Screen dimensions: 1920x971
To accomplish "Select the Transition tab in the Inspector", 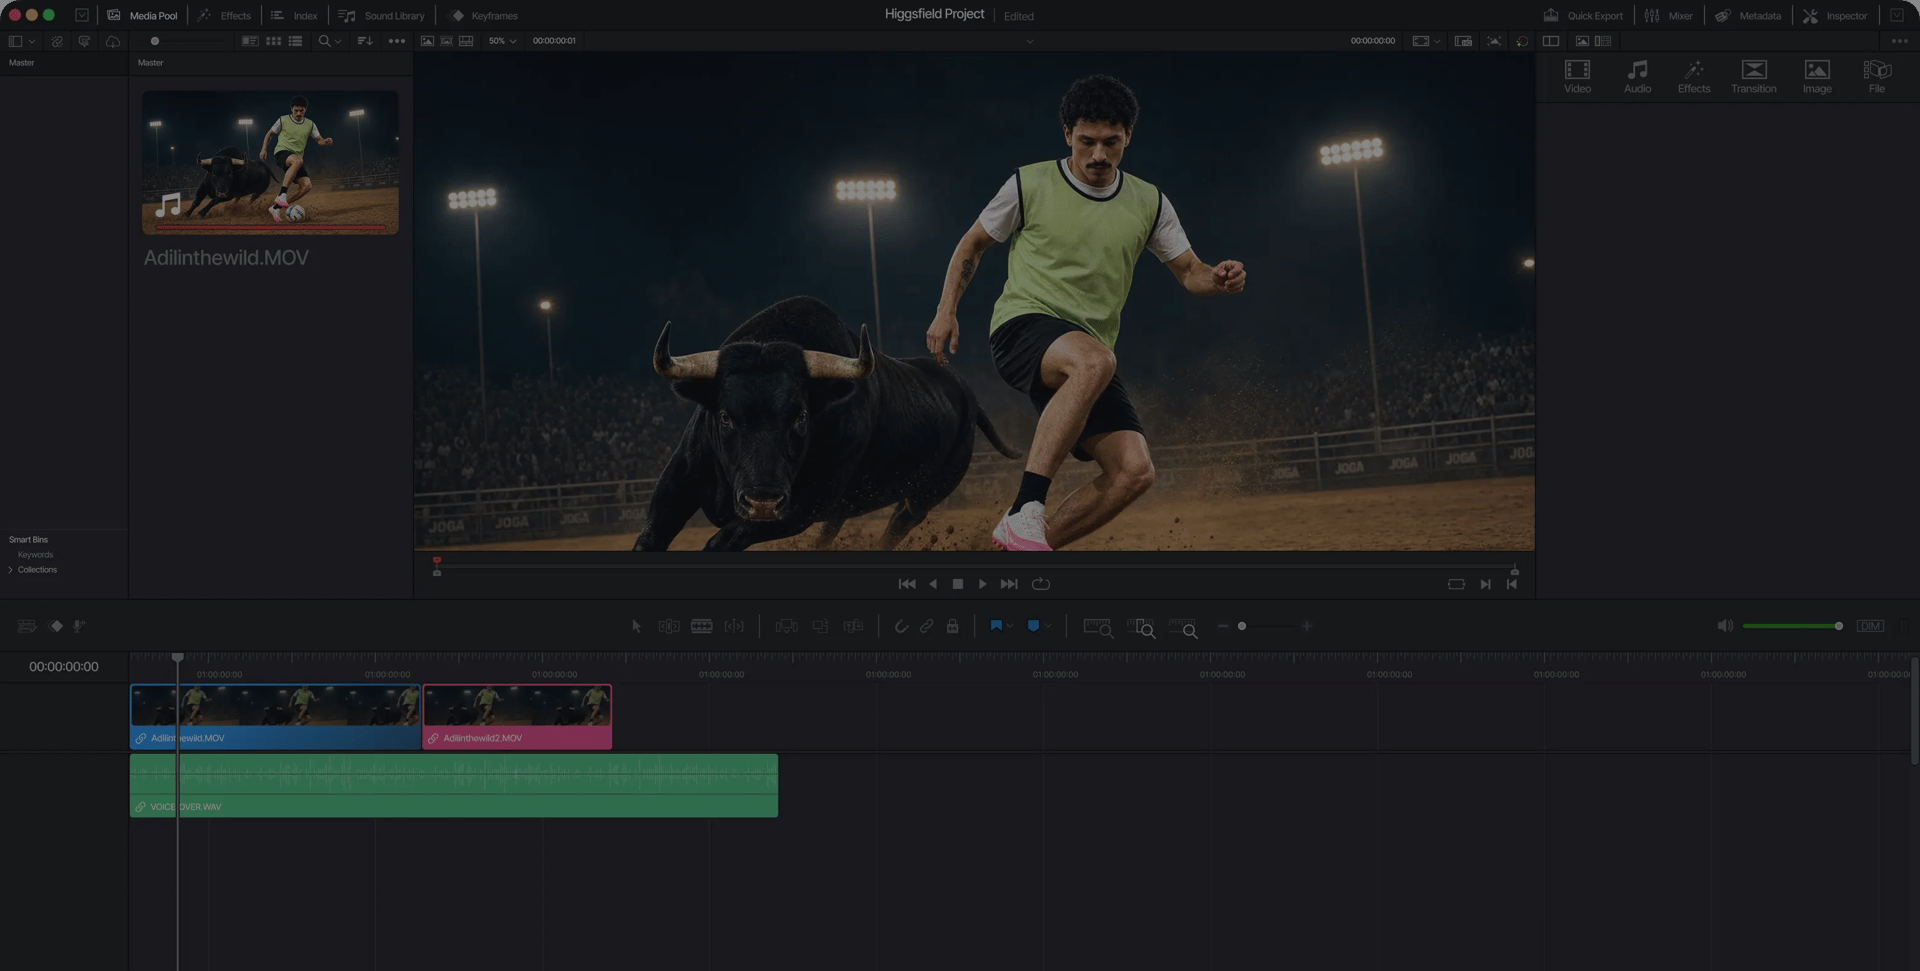I will [1754, 76].
